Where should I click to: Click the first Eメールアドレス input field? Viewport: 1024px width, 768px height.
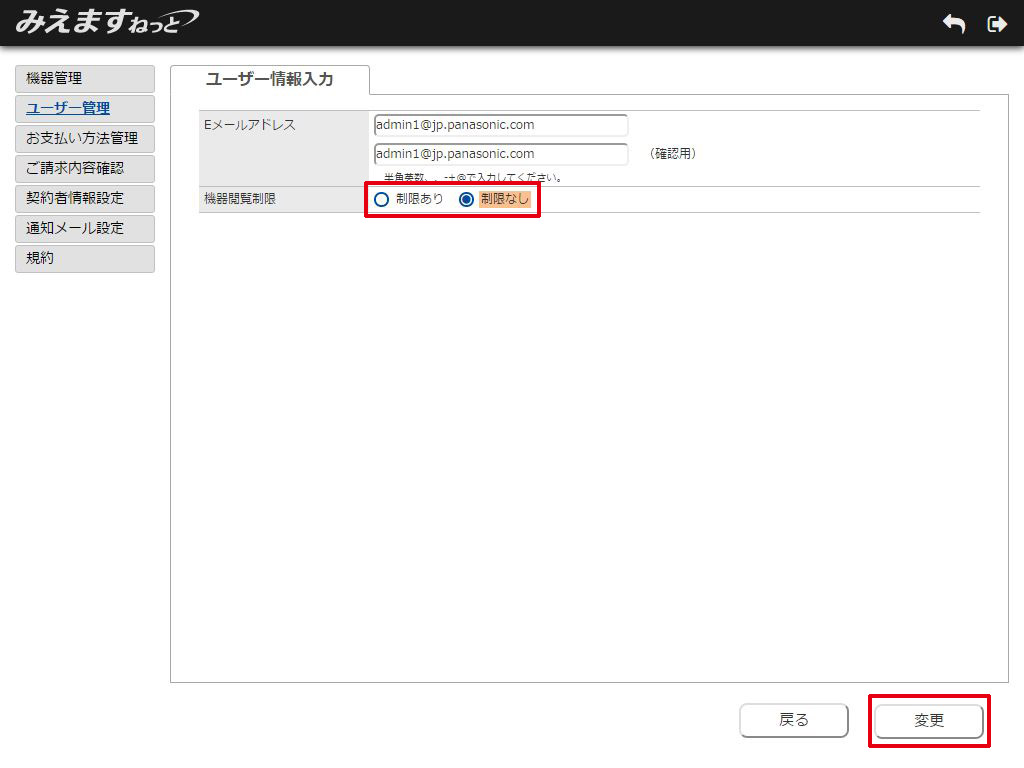pos(500,125)
